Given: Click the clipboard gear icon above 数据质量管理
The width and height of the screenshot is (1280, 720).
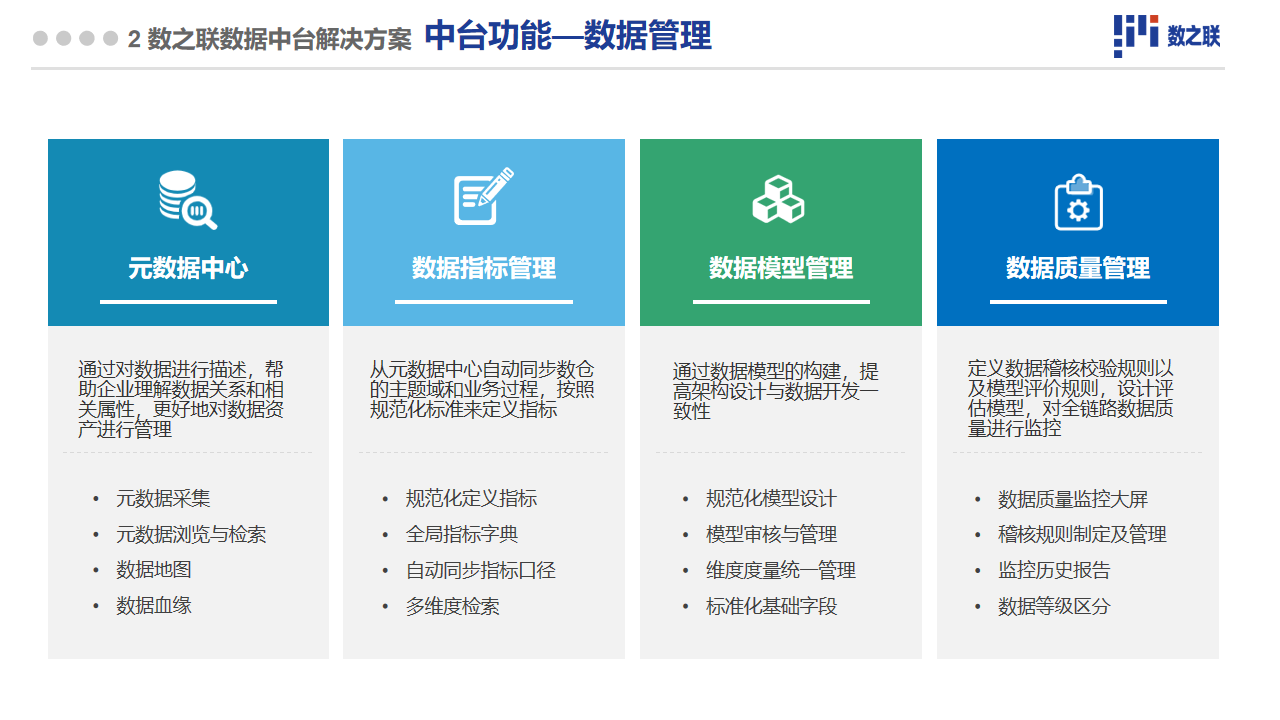Looking at the screenshot, I should tap(1078, 202).
